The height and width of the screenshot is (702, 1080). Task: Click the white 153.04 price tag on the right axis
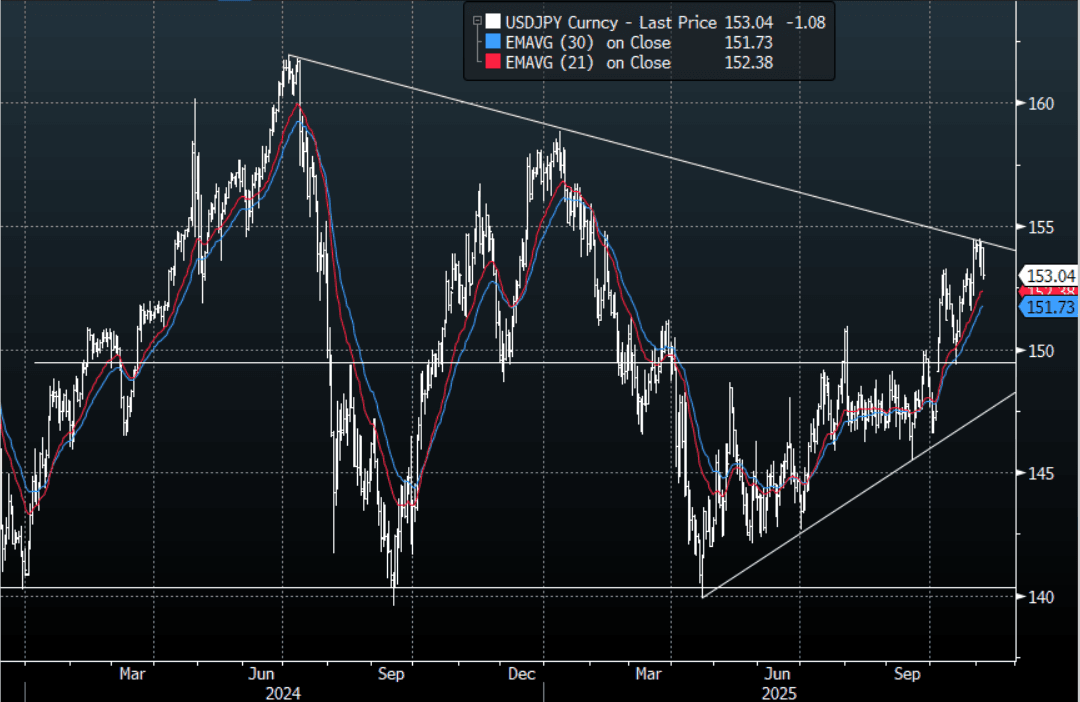tap(1049, 275)
